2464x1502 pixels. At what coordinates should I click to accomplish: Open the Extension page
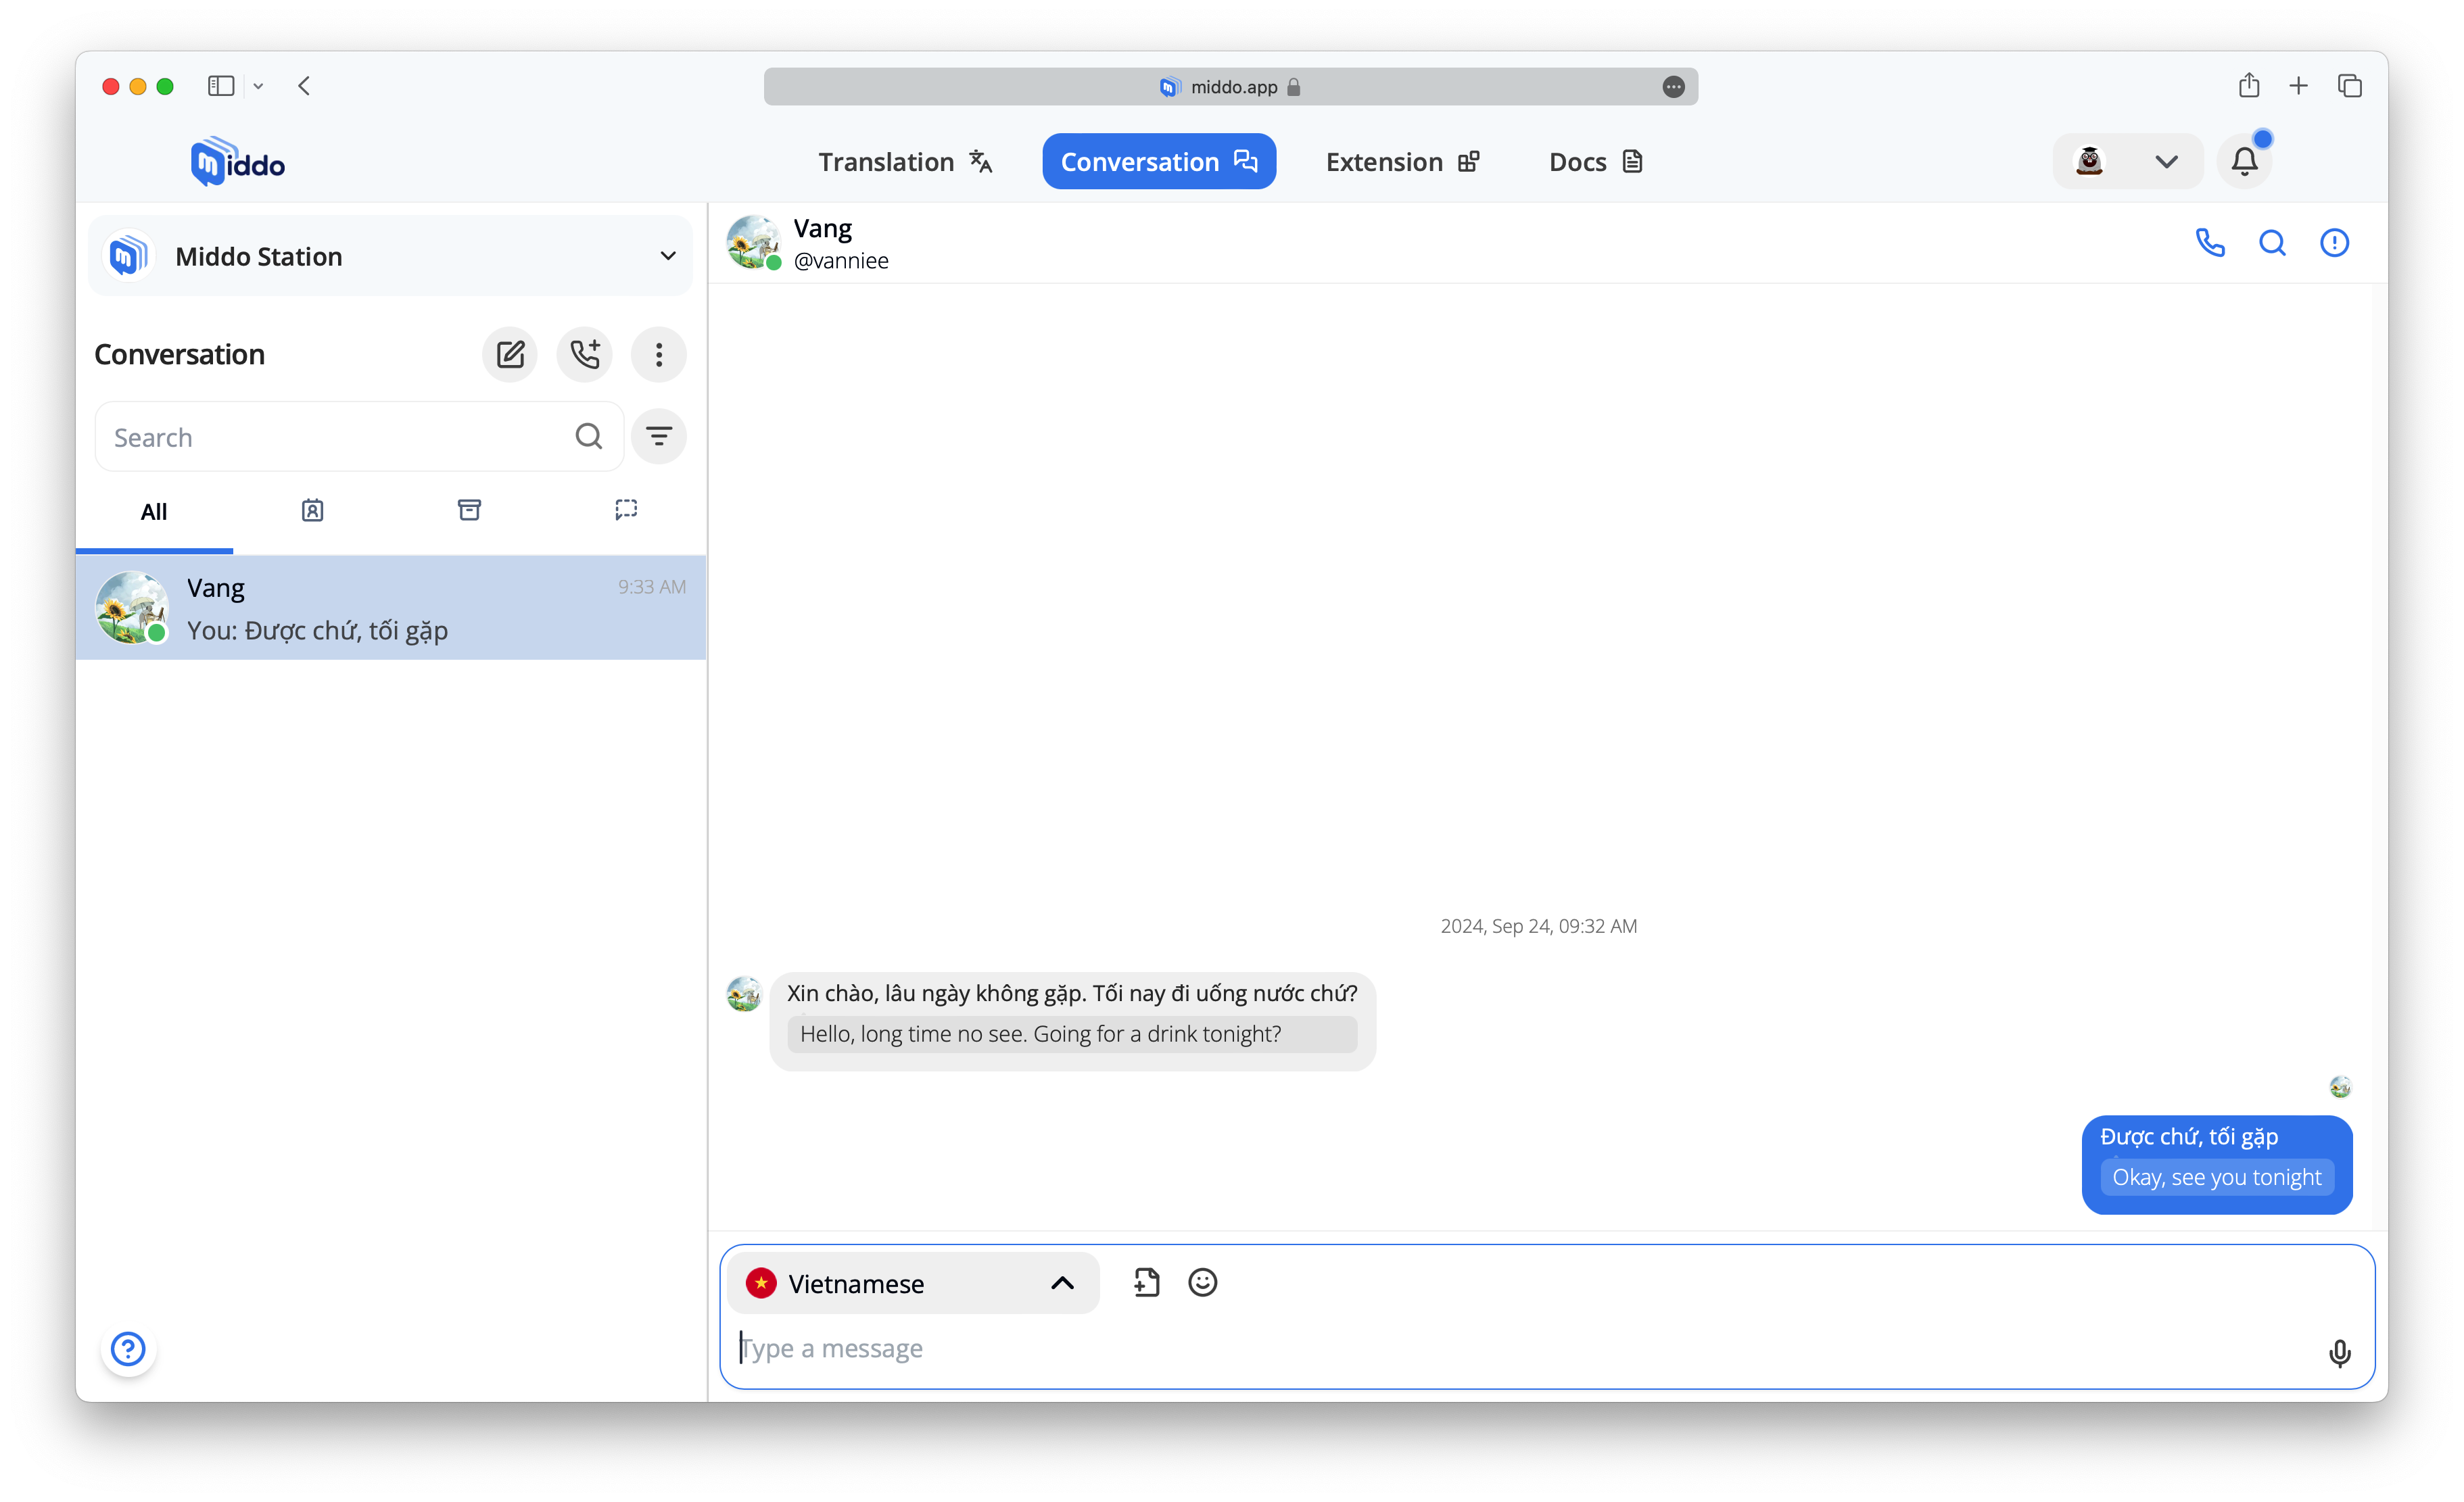point(1402,161)
